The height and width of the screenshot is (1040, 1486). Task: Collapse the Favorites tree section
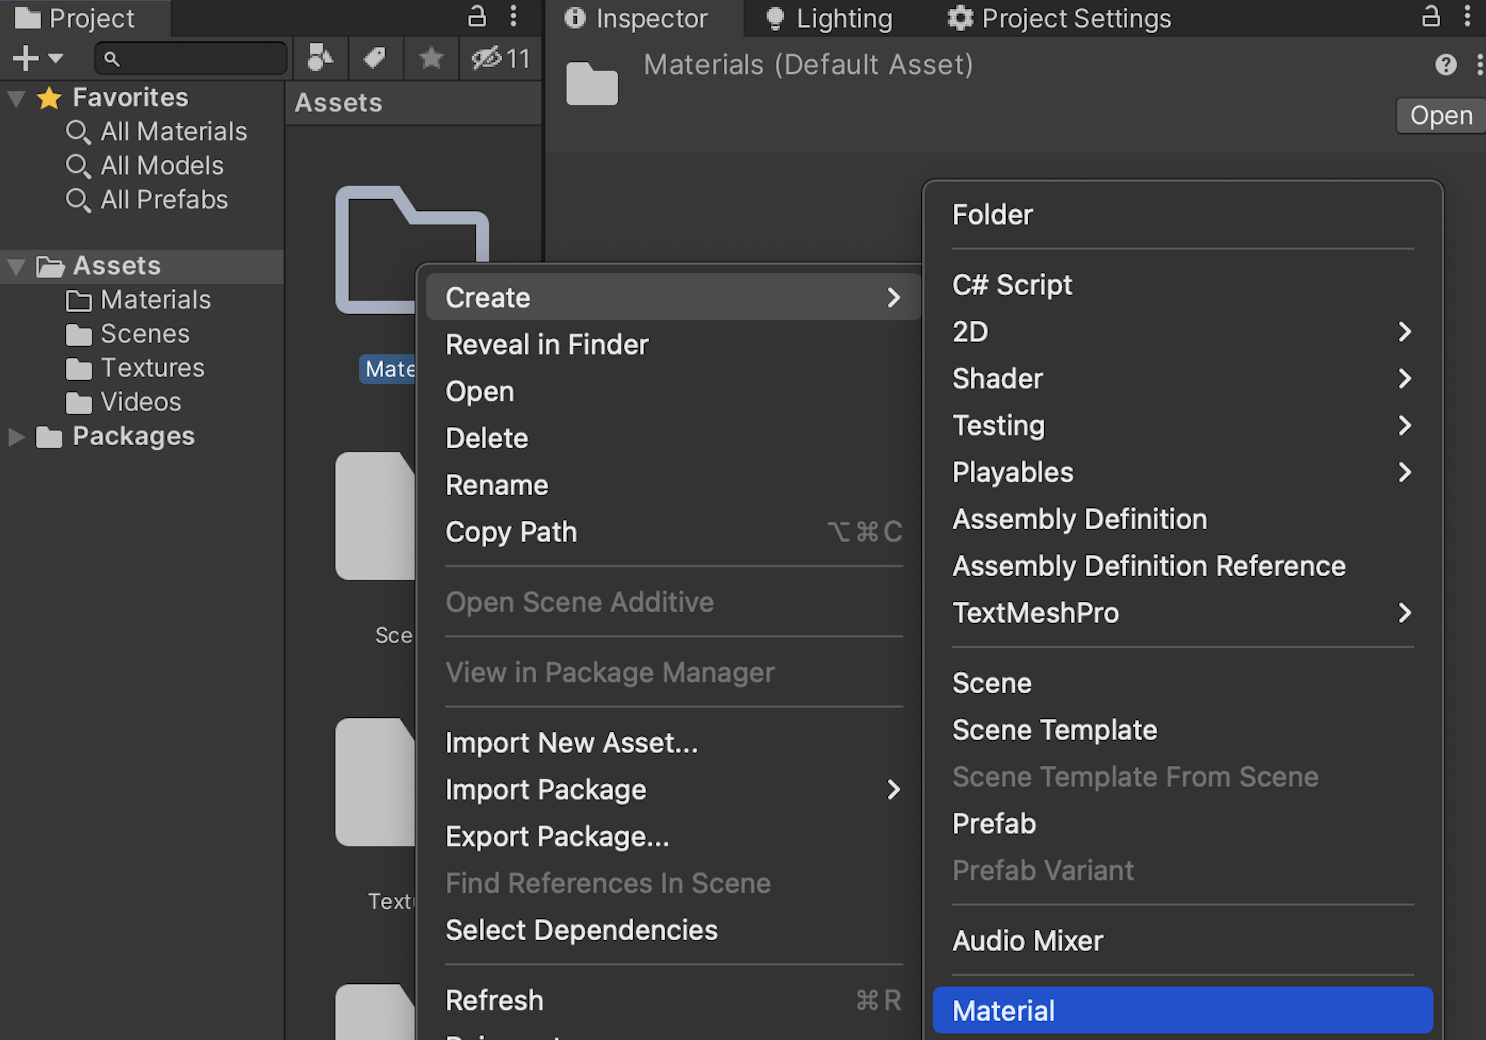[x=17, y=98]
